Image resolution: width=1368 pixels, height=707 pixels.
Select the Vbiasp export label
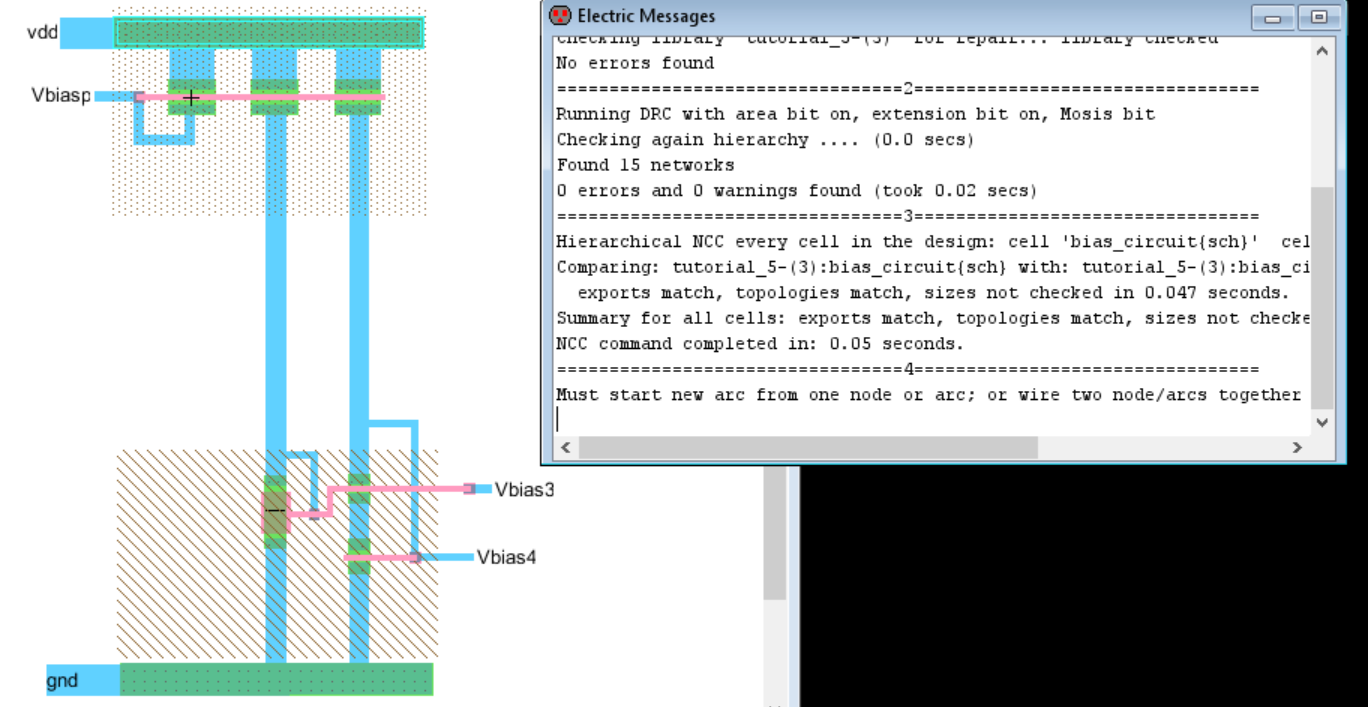click(x=60, y=96)
